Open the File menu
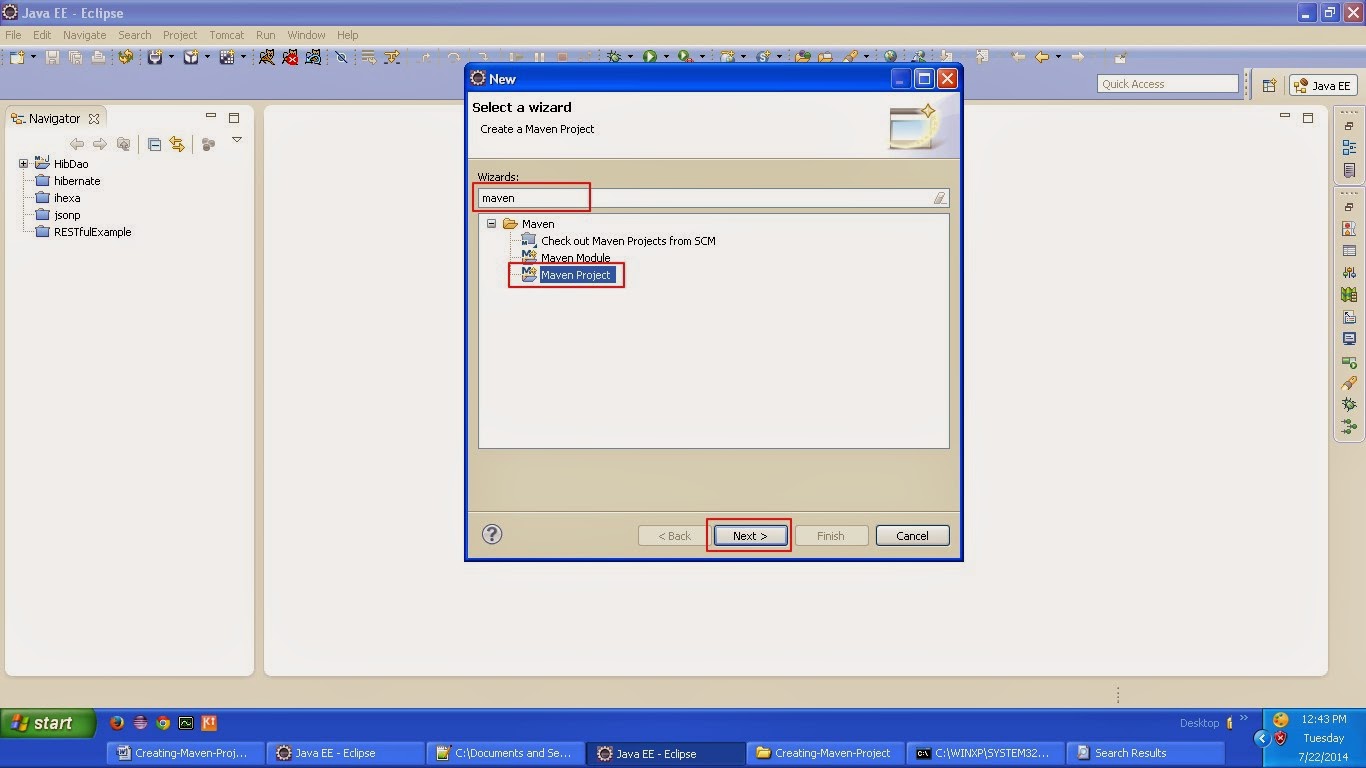 point(13,35)
